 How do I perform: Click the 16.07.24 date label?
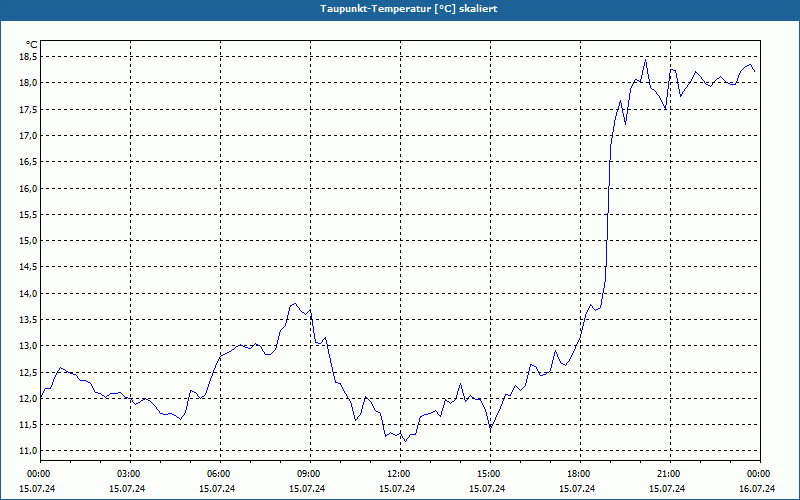[x=757, y=488]
